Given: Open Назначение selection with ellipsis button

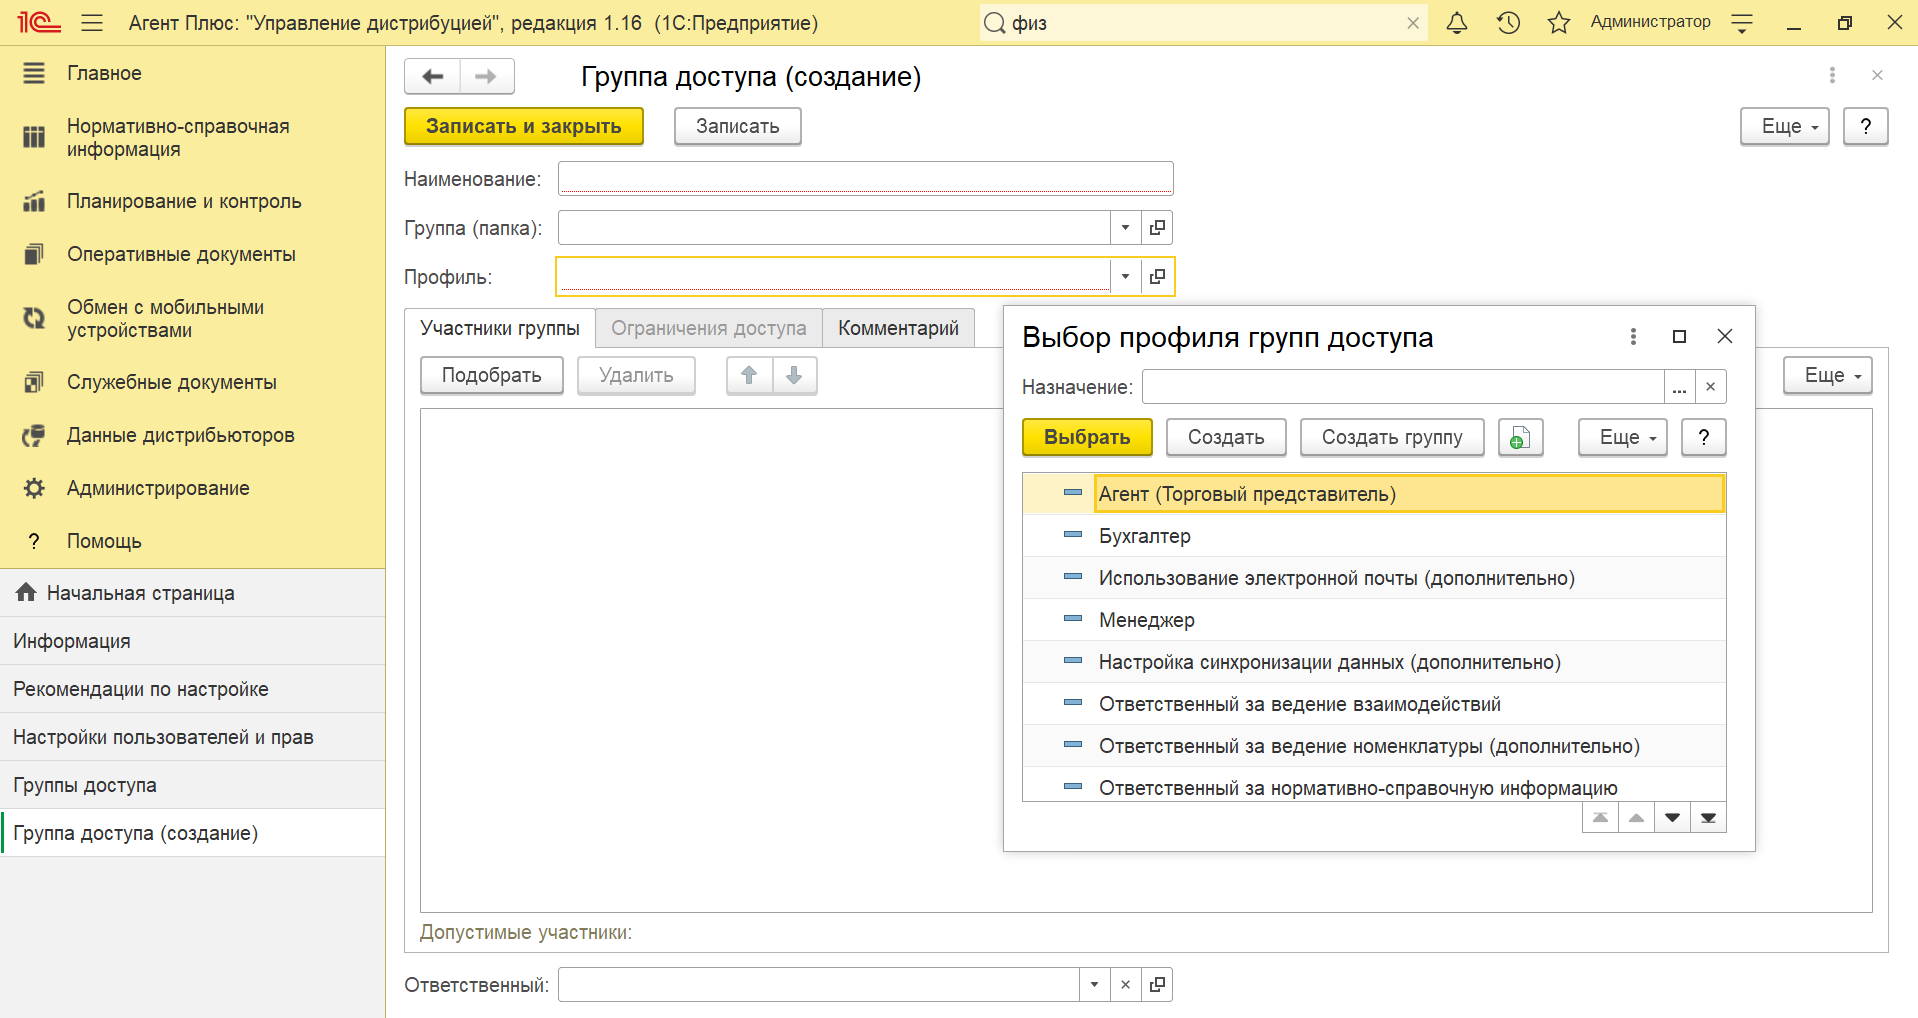Looking at the screenshot, I should click(x=1679, y=387).
